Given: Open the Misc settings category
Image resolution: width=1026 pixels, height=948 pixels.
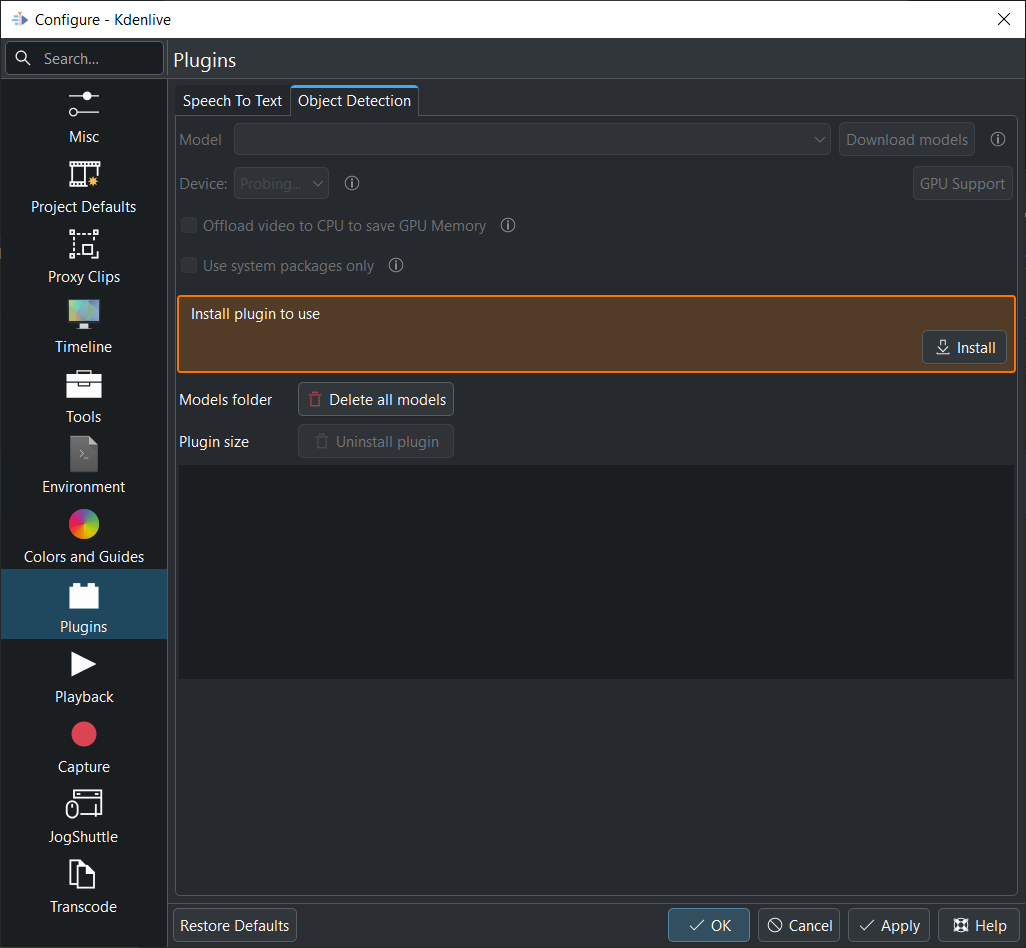Looking at the screenshot, I should click(84, 115).
